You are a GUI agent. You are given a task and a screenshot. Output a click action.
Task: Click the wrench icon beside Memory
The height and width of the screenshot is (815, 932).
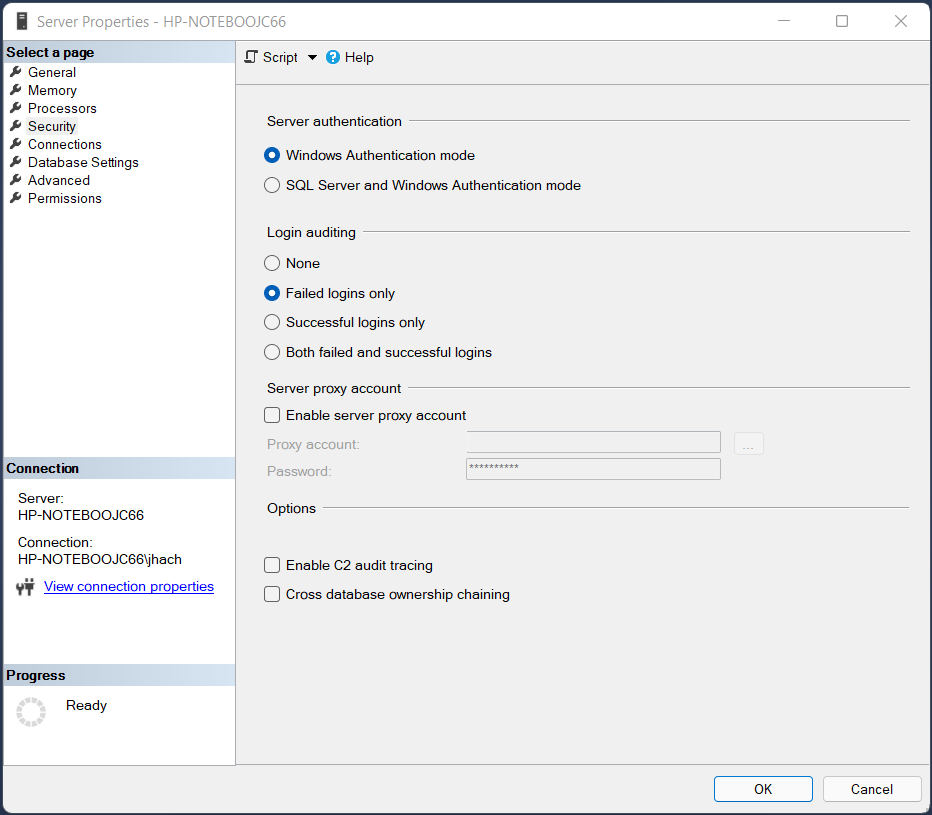16,90
